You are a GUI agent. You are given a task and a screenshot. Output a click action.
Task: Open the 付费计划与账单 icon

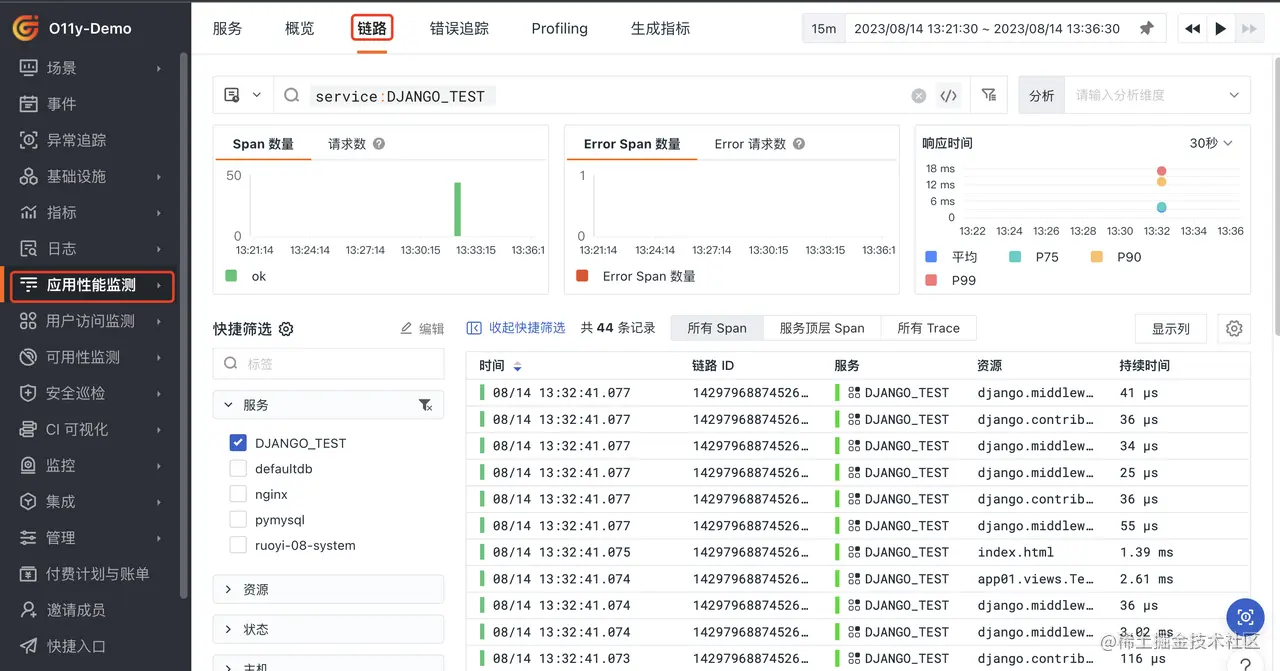pos(29,574)
